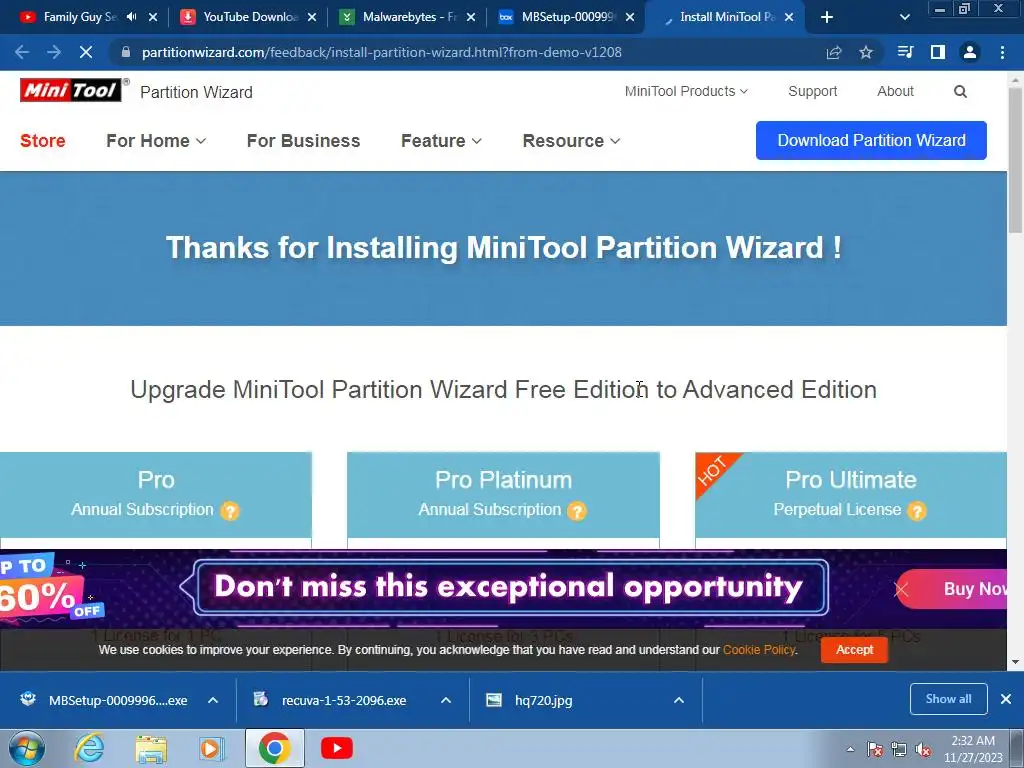Click the share page icon in address bar
This screenshot has width=1024, height=768.
click(x=834, y=52)
